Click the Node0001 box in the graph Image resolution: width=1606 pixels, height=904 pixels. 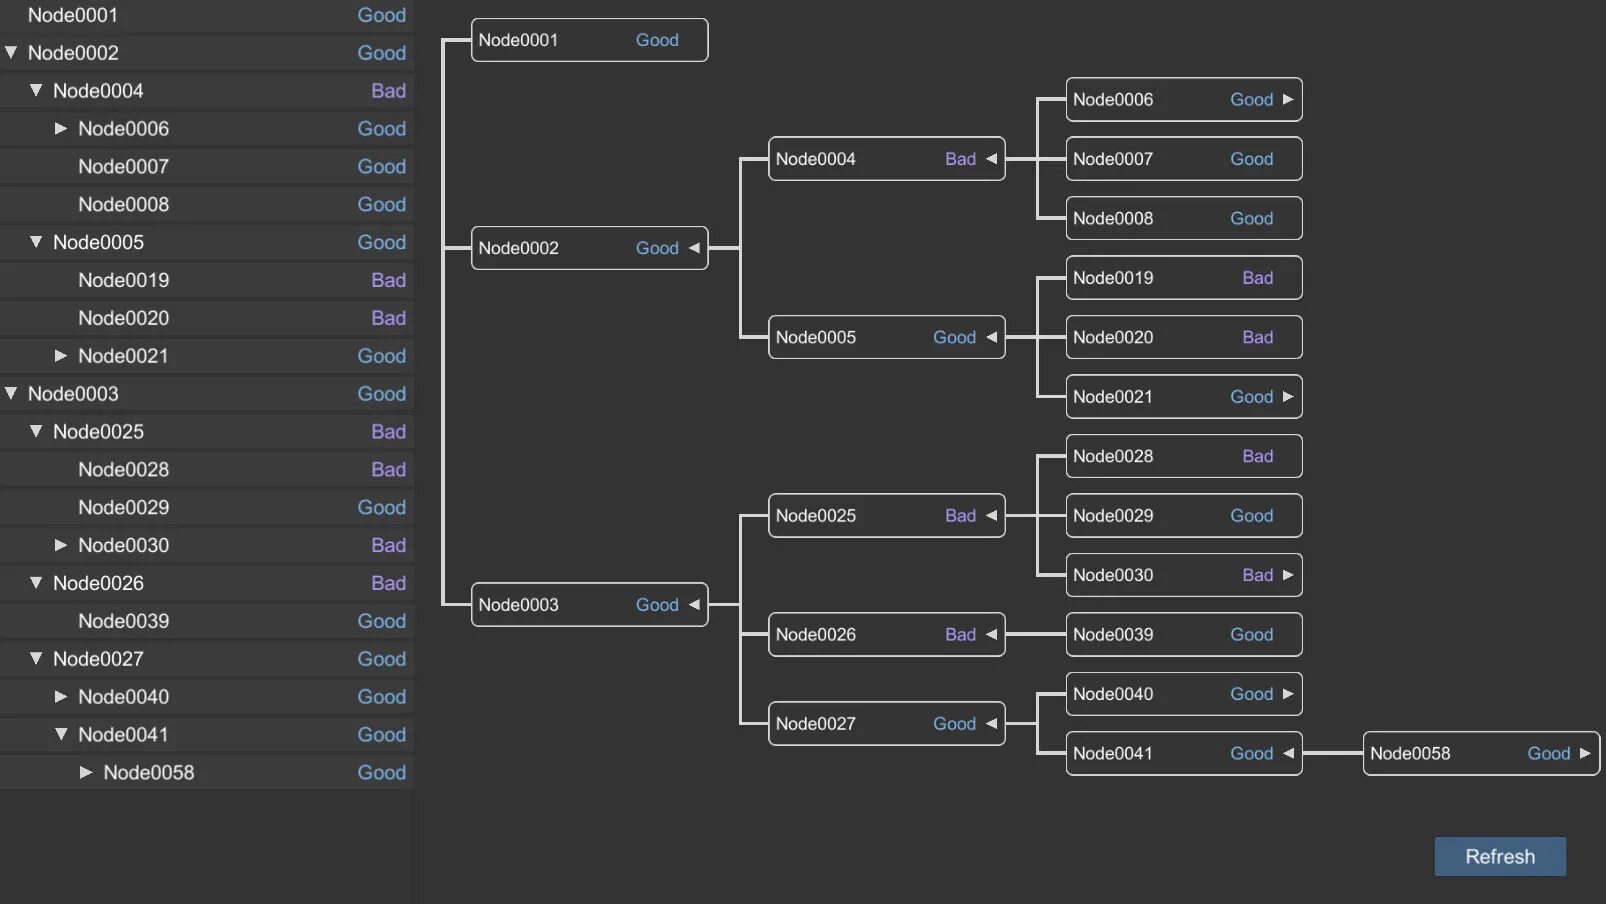click(589, 40)
